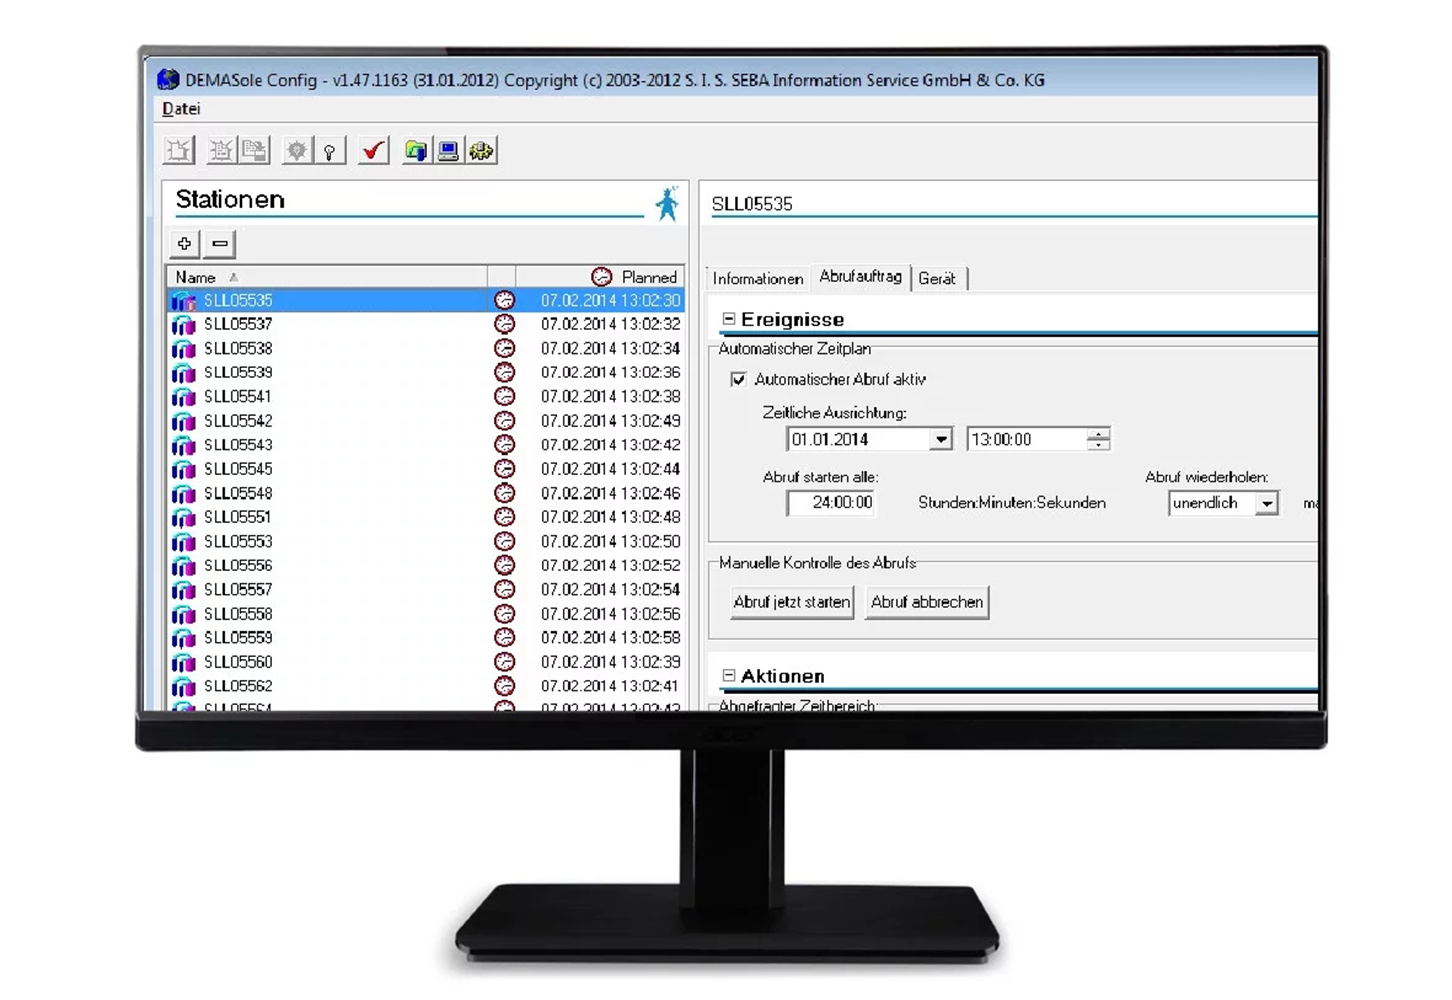
Task: Toggle the Automatischer Abruf aktiv checkbox
Action: point(738,379)
